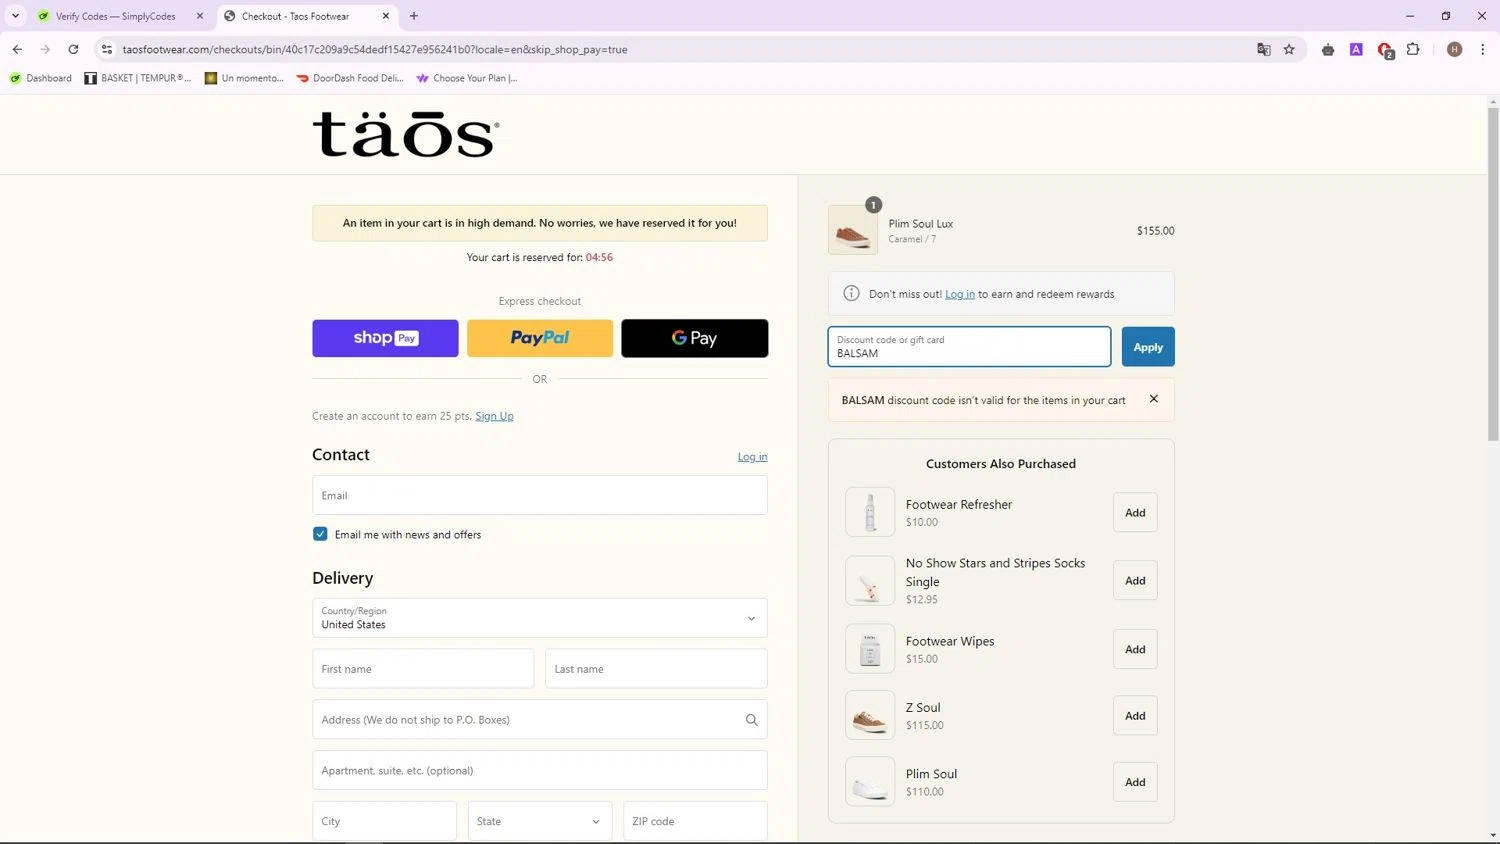Click the page vertical scrollbar
Image resolution: width=1500 pixels, height=844 pixels.
point(1493,275)
